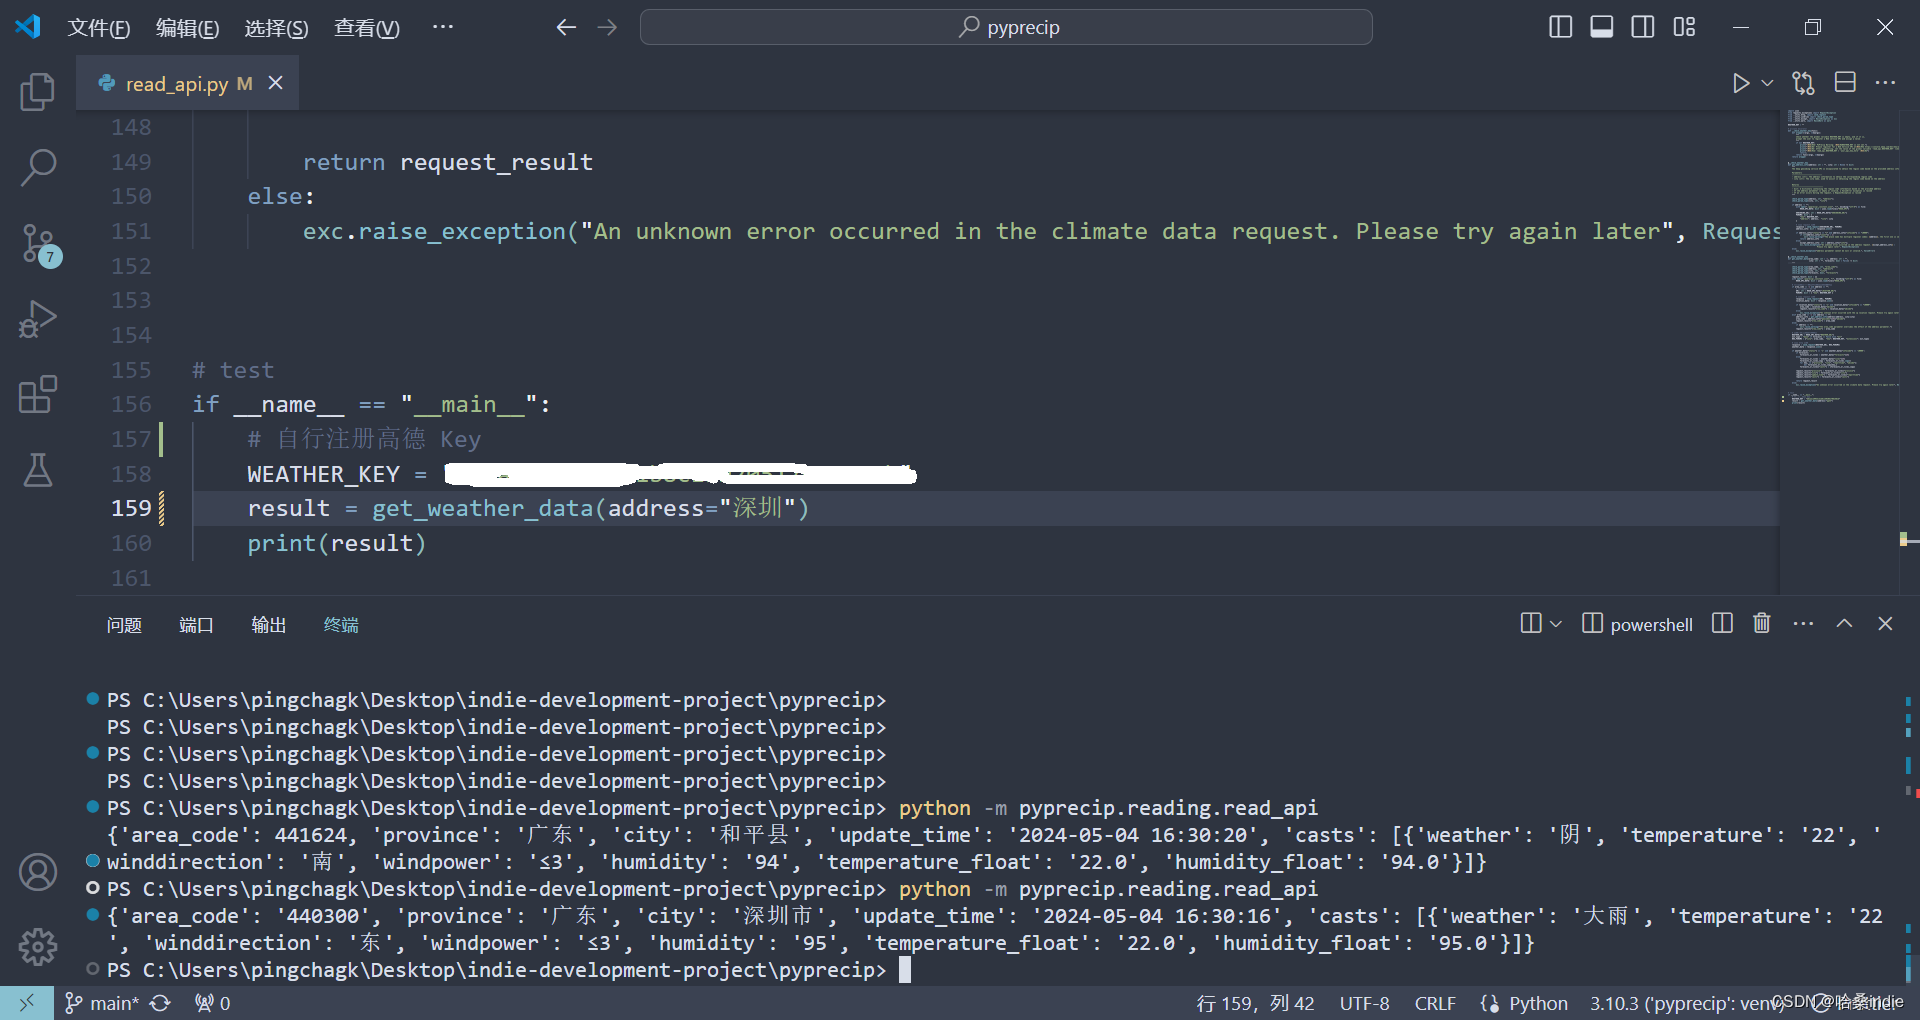1920x1020 pixels.
Task: Go forward with the right arrow
Action: (x=607, y=27)
